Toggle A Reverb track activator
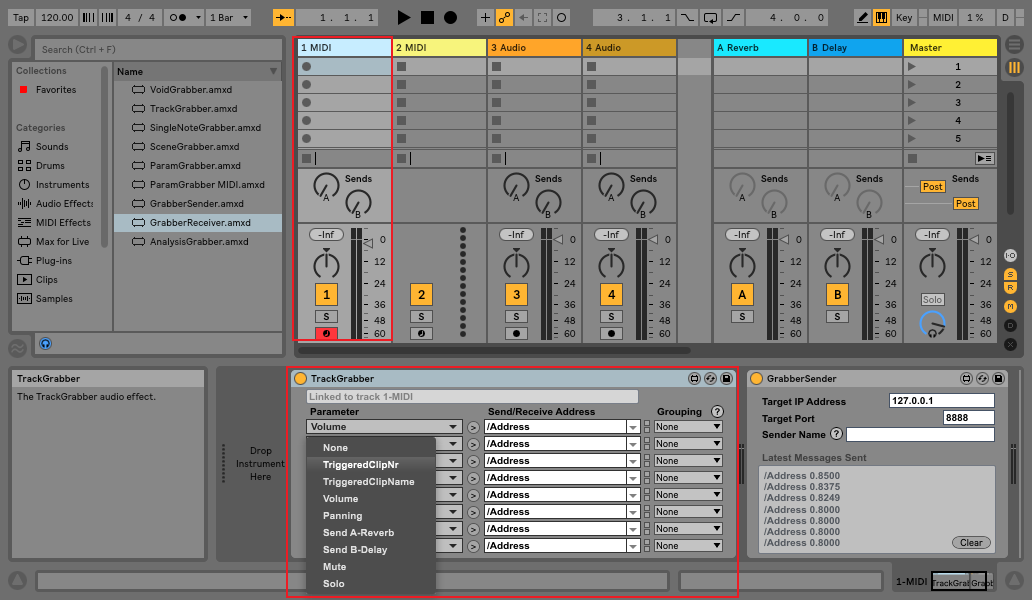The width and height of the screenshot is (1032, 600). coord(742,295)
